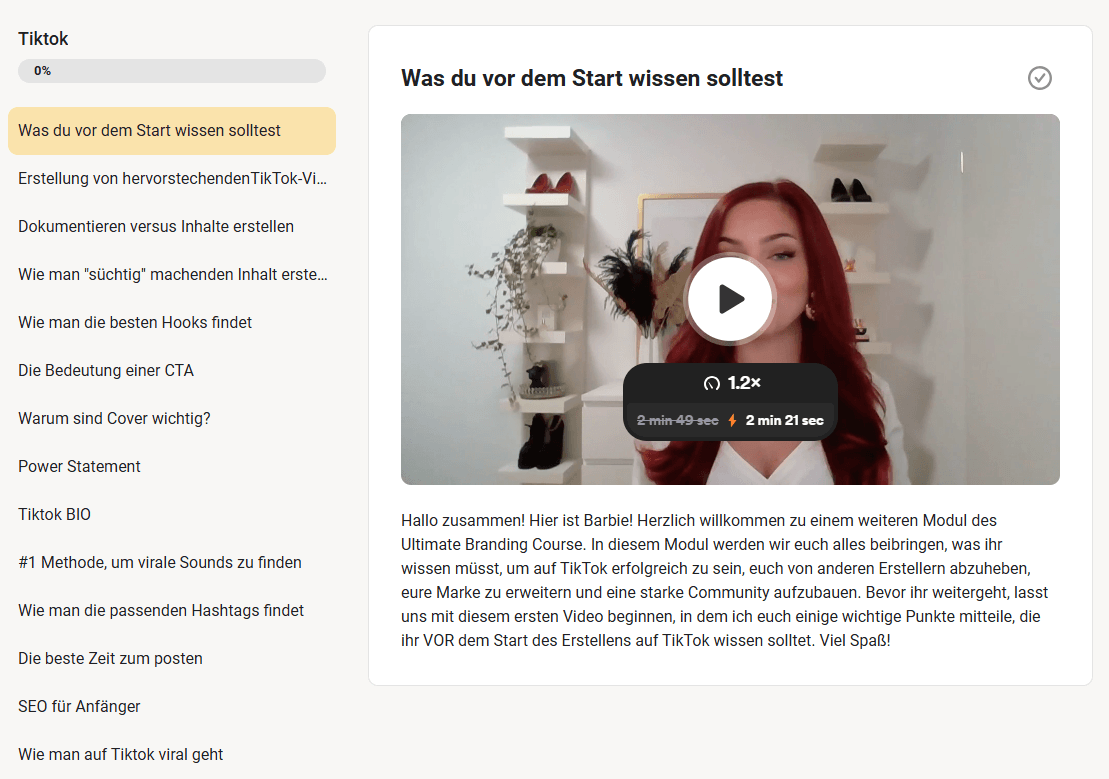Go to 'SEO für Anfänger' lesson
The width and height of the screenshot is (1109, 779).
point(172,707)
